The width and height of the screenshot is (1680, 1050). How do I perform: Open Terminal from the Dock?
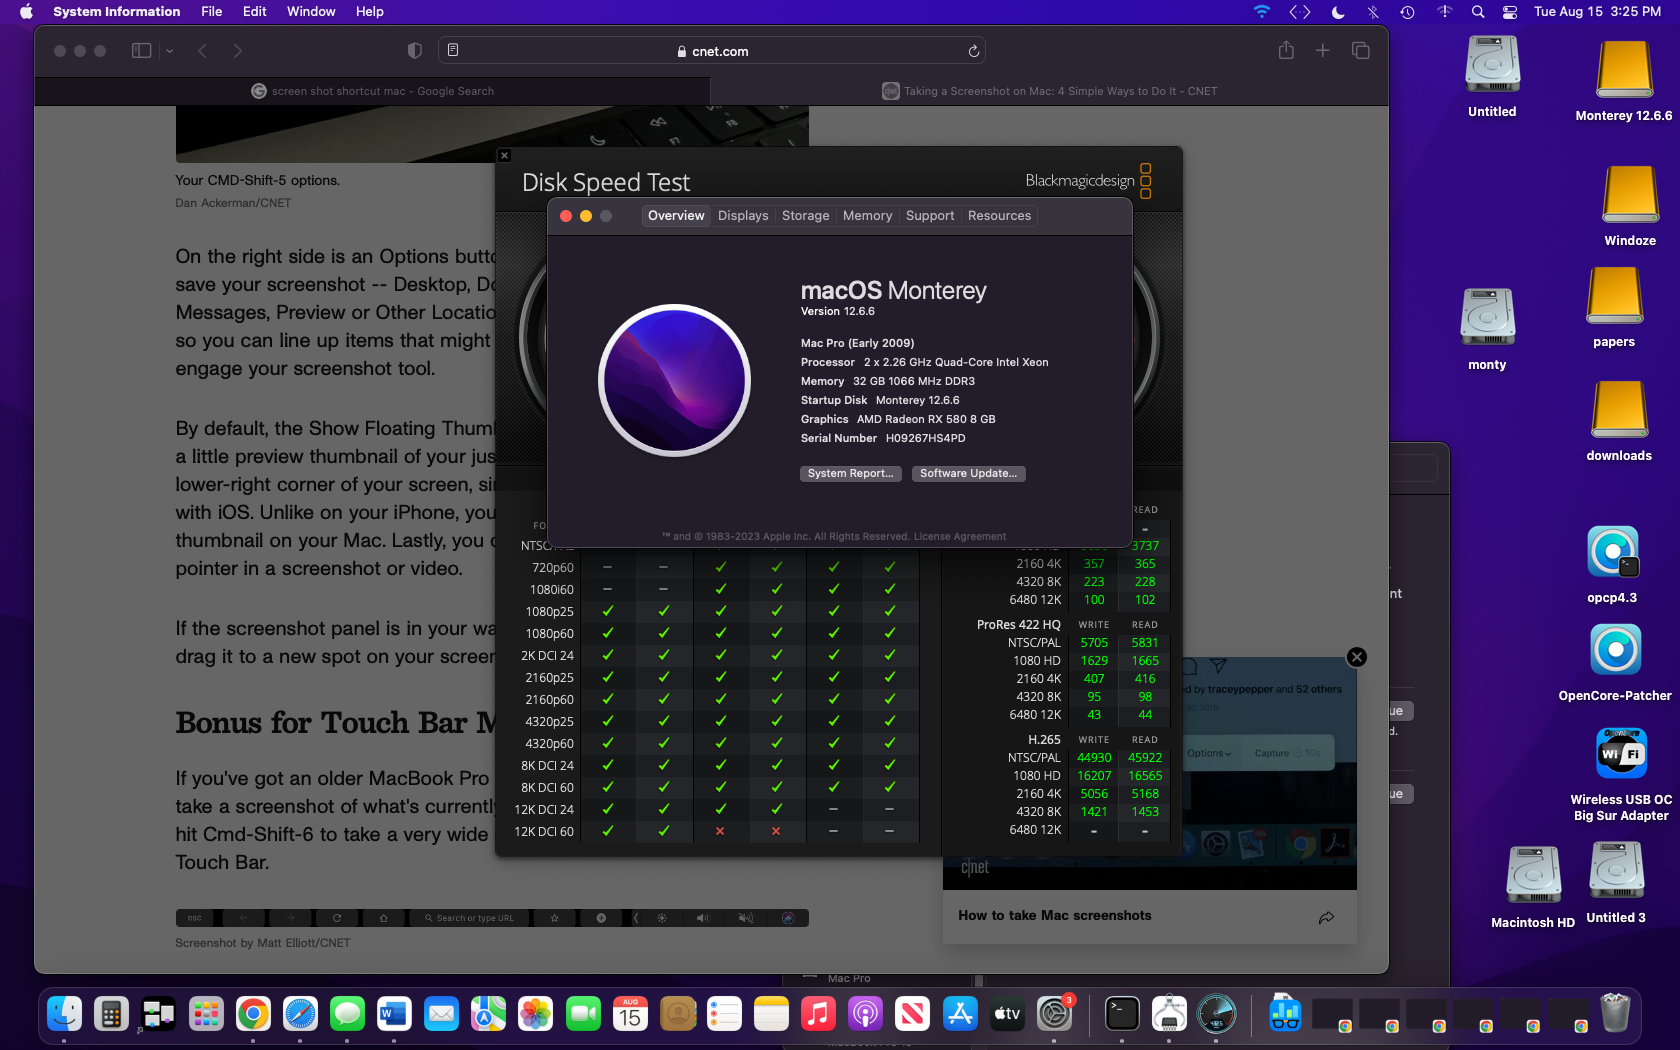pyautogui.click(x=1122, y=1015)
